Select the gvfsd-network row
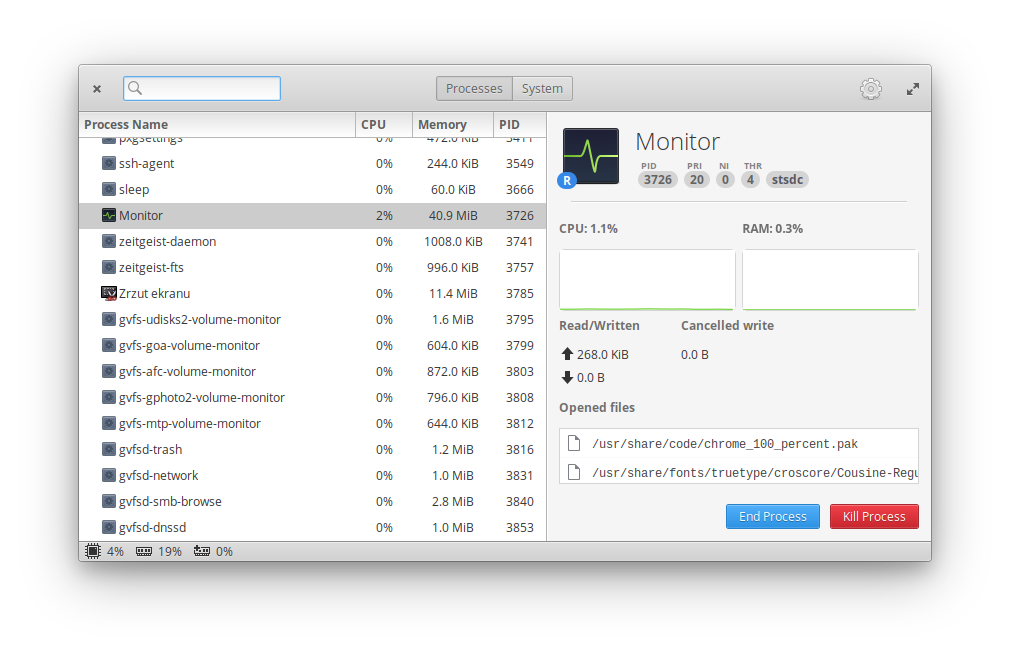 coord(312,476)
